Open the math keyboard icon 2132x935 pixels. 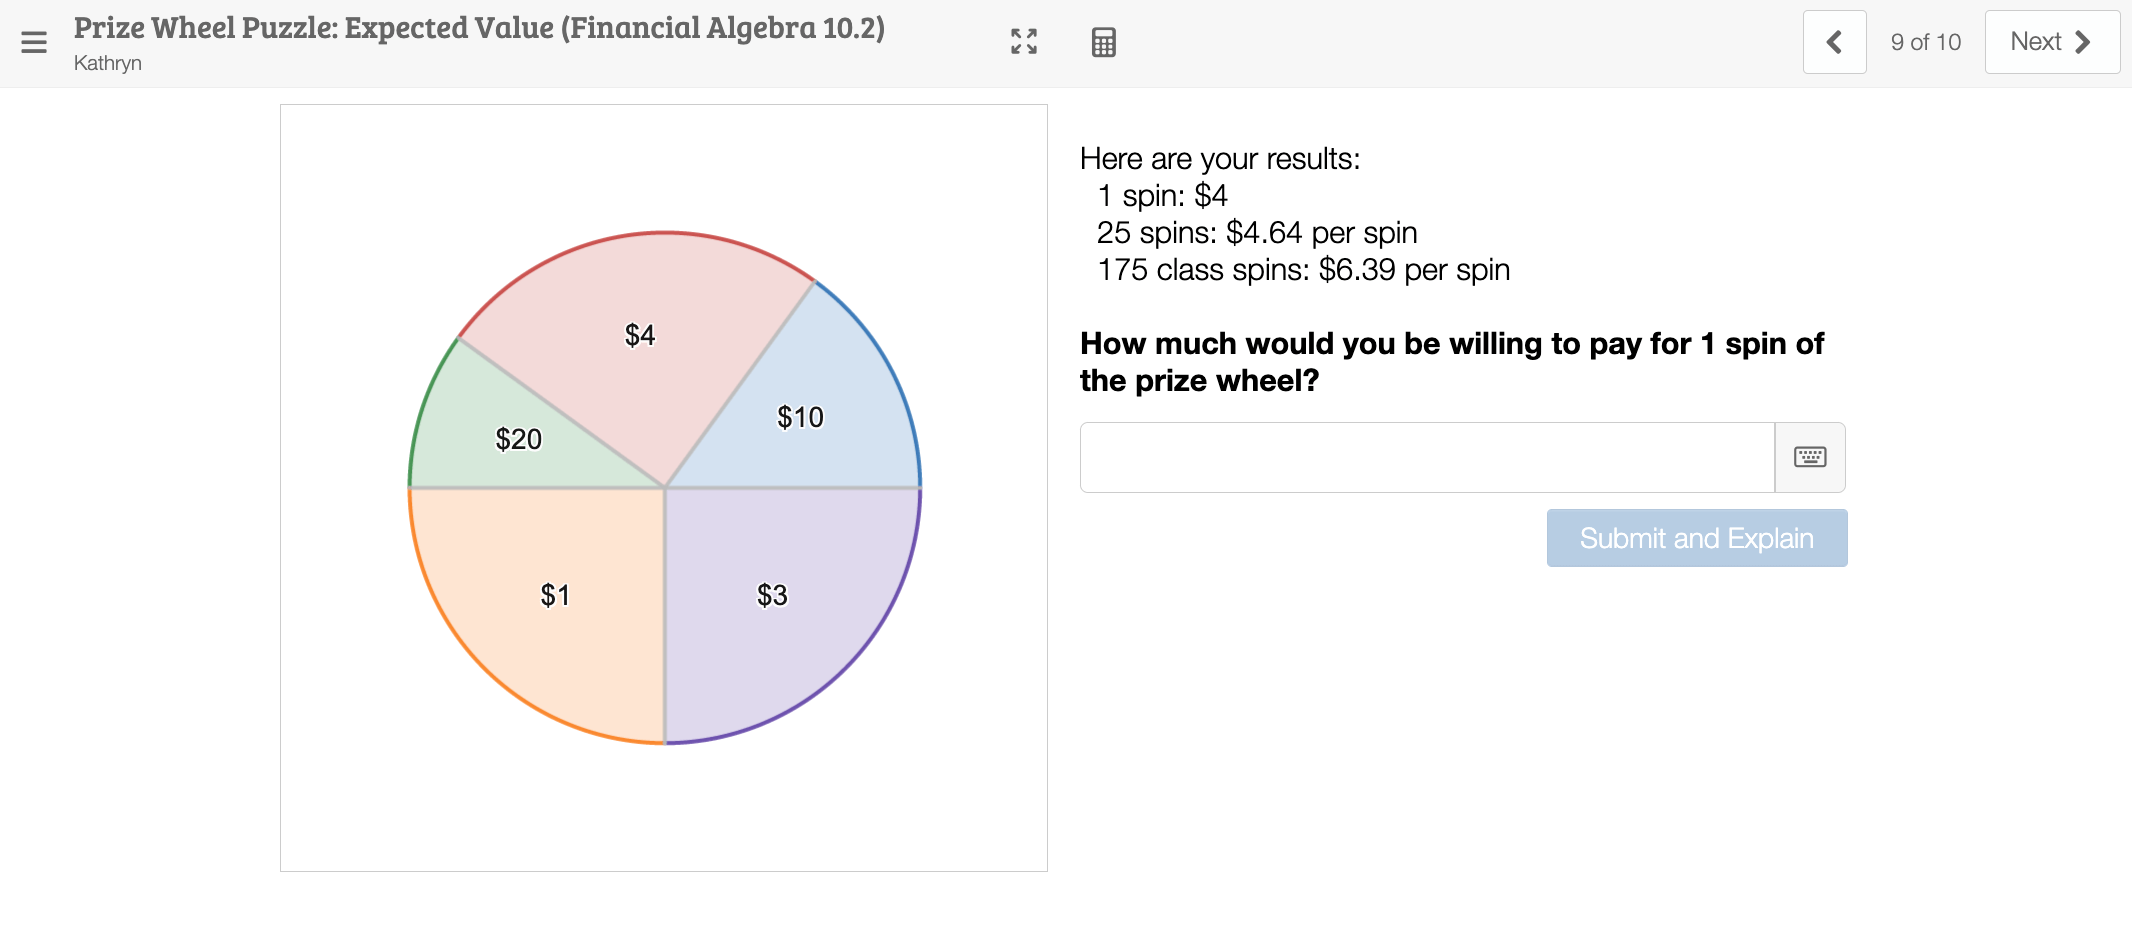pyautogui.click(x=1810, y=457)
